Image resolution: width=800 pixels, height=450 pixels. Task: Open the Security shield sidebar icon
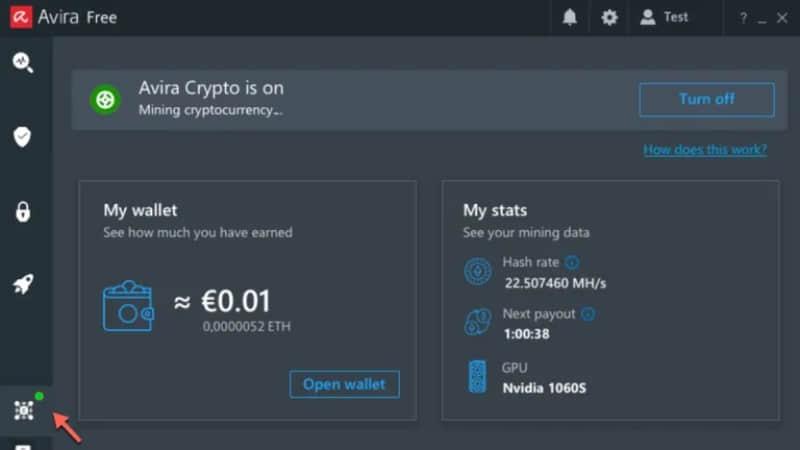coord(23,137)
